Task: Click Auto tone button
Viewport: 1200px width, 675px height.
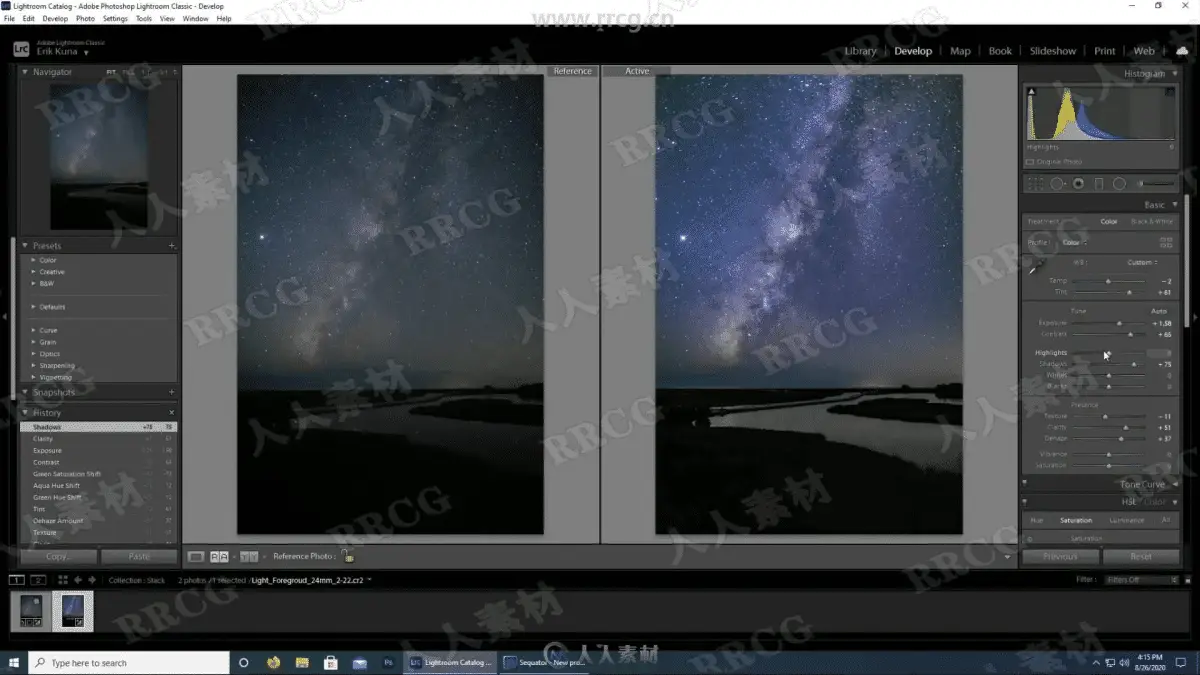Action: 1159,311
